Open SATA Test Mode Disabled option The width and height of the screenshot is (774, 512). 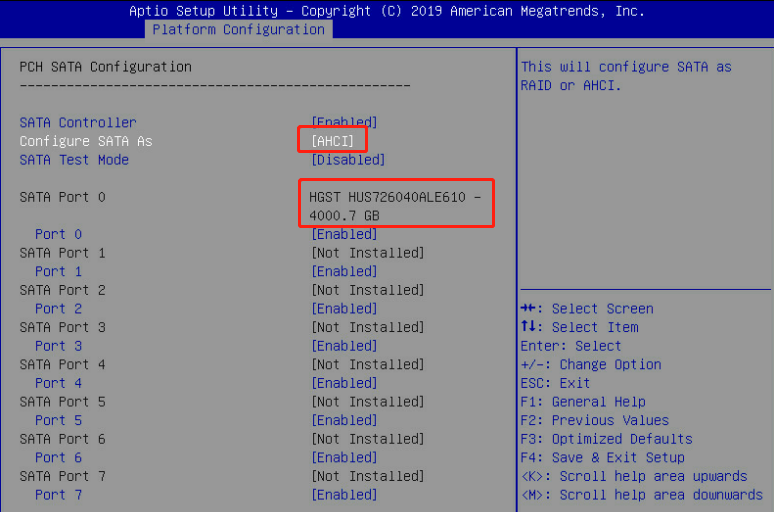(348, 160)
